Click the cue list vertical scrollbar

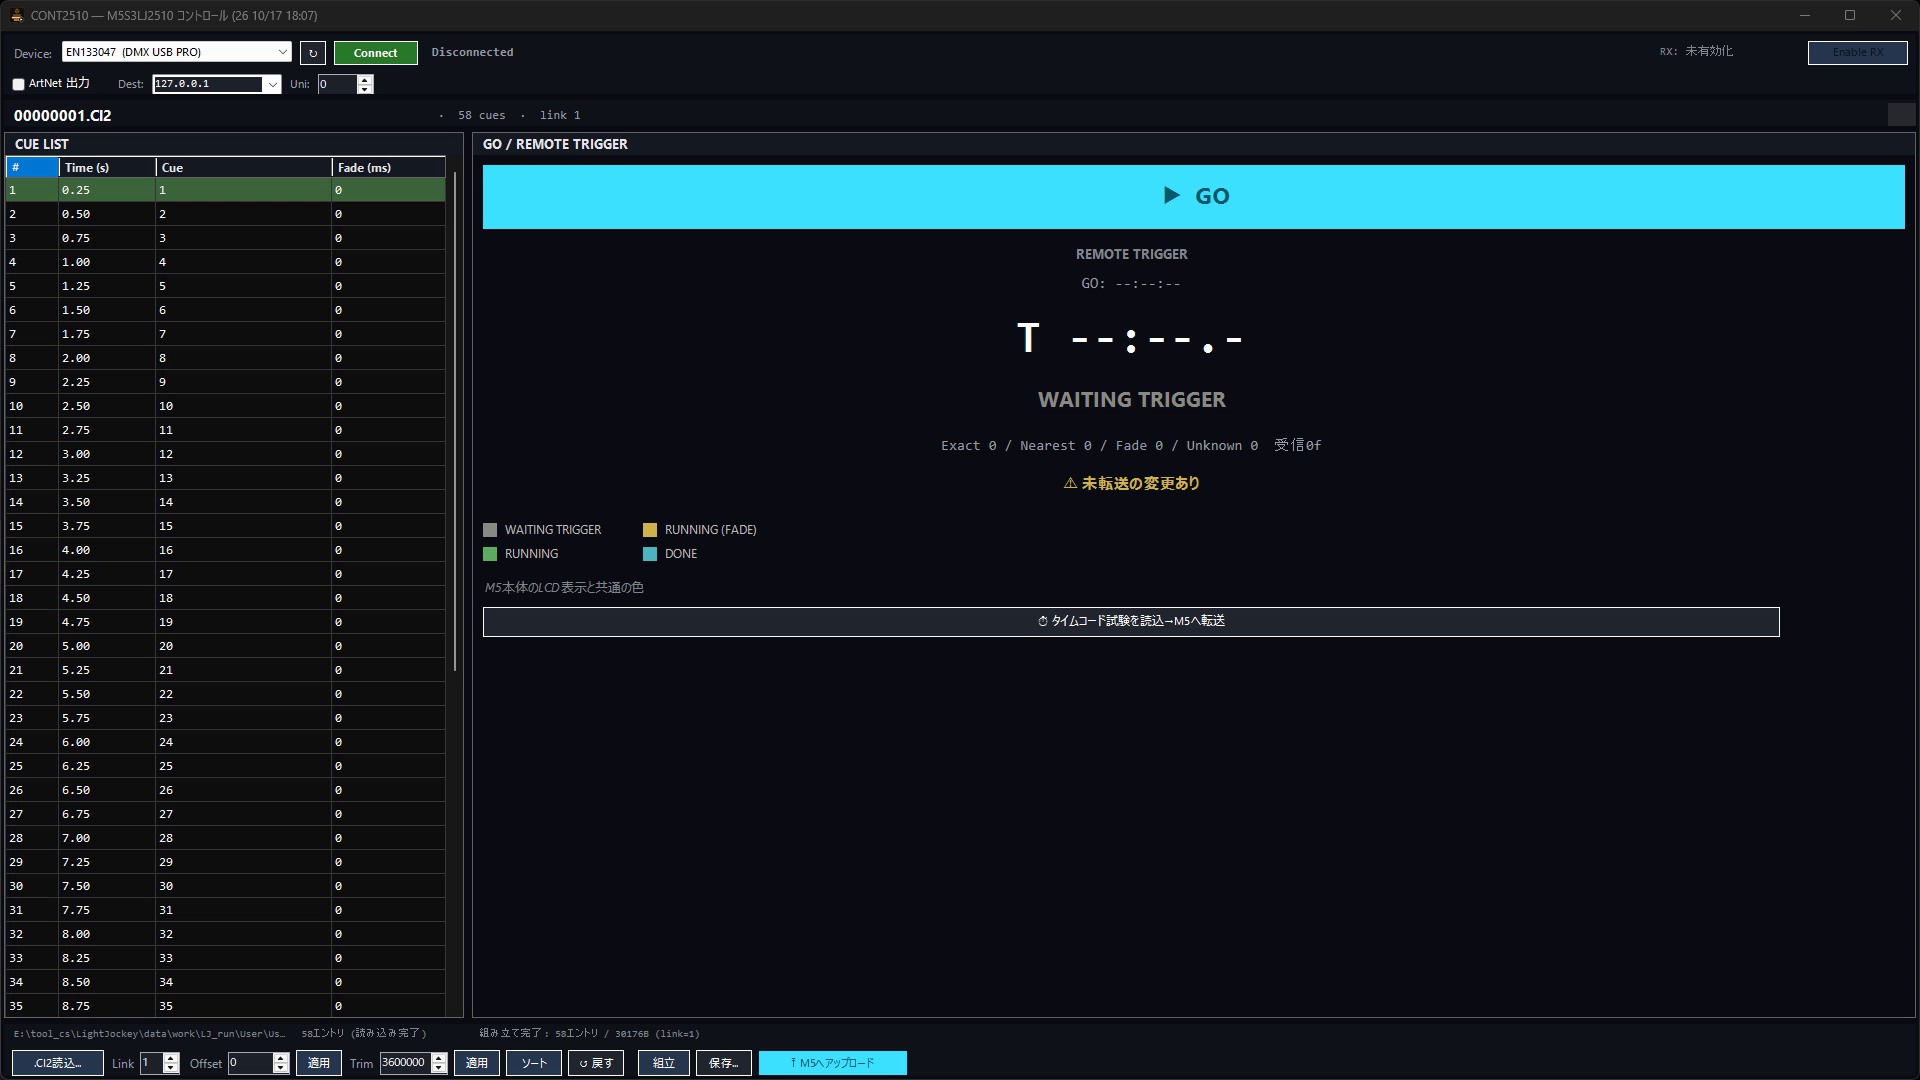tap(455, 420)
